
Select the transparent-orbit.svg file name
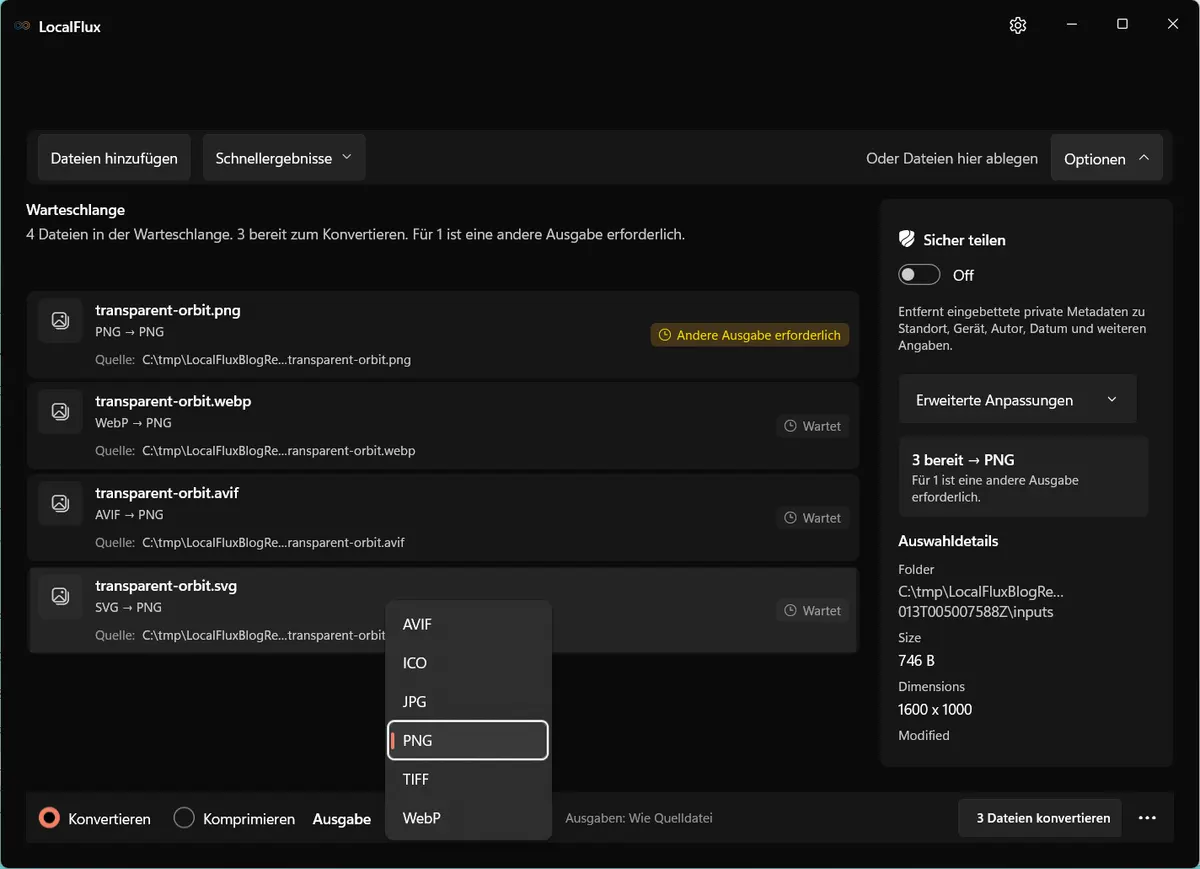tap(166, 586)
